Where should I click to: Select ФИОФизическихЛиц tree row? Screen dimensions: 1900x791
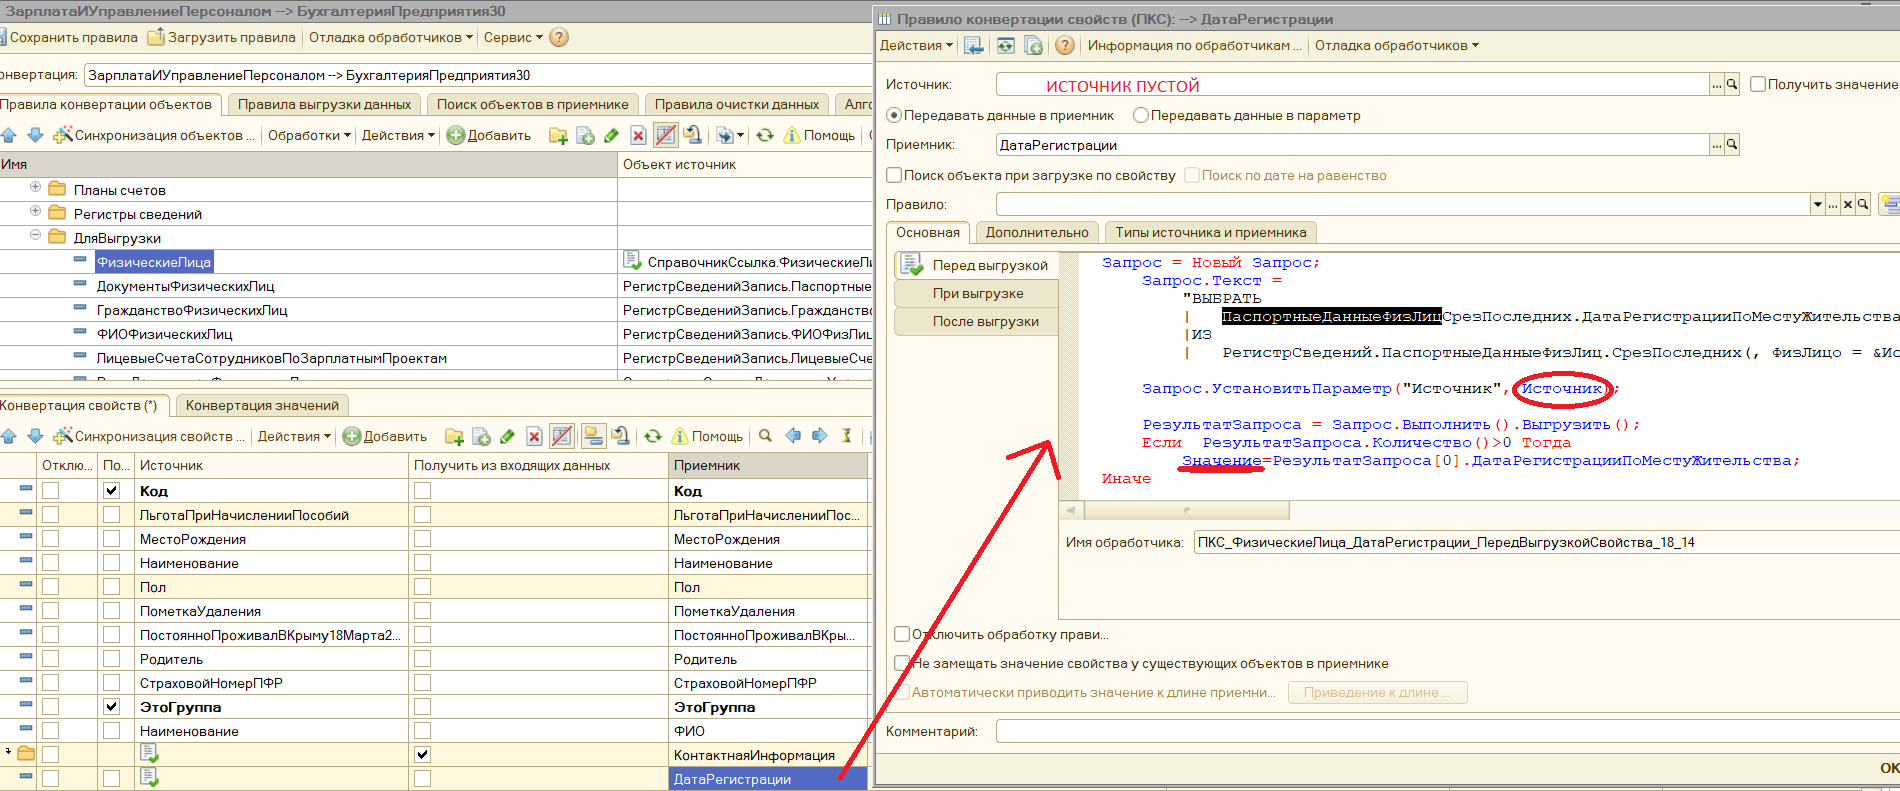(x=164, y=334)
